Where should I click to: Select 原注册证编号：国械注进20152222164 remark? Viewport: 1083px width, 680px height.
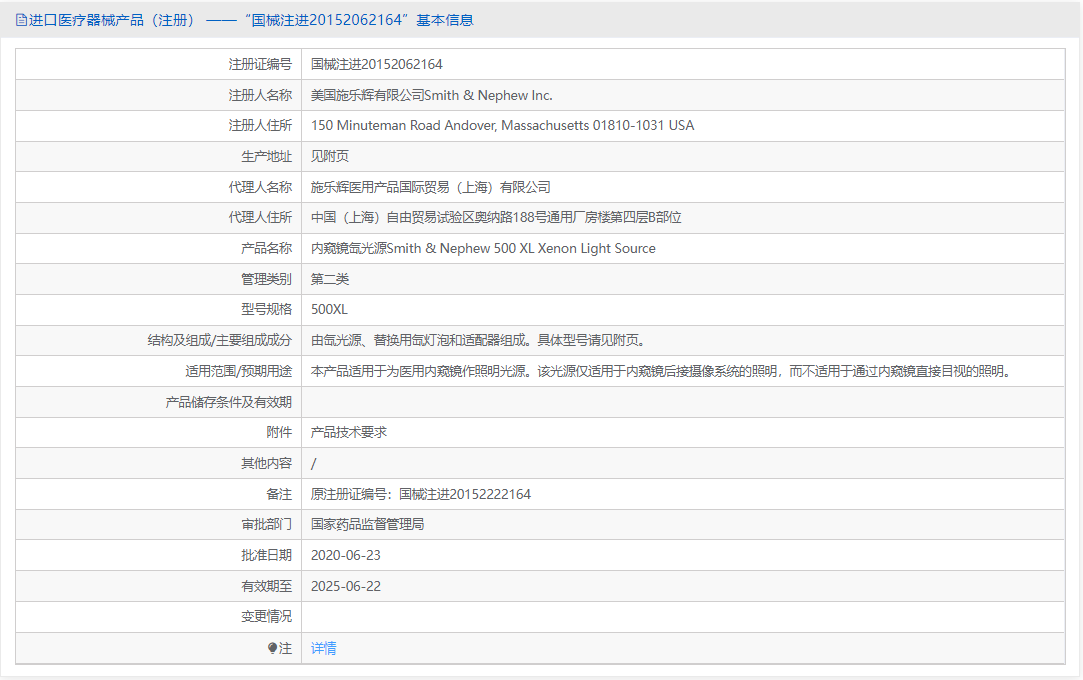[421, 494]
